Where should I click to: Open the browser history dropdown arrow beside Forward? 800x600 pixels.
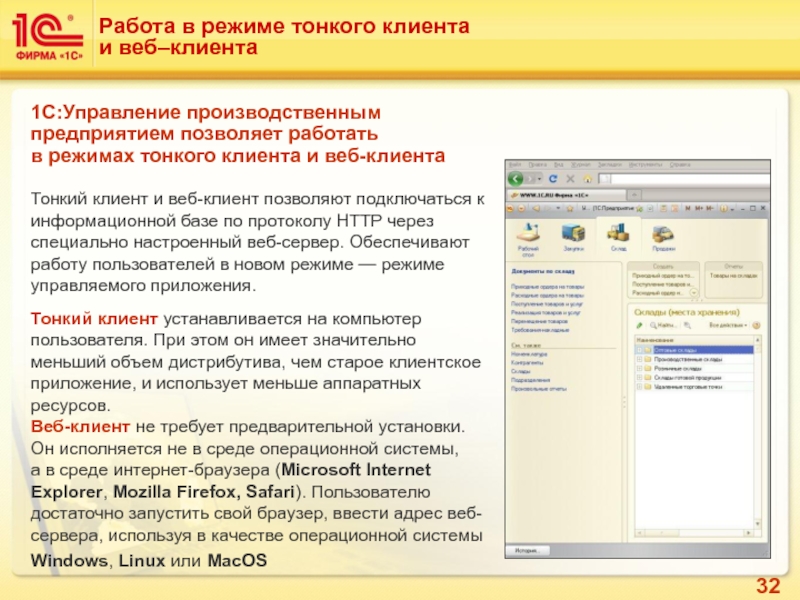click(x=540, y=179)
